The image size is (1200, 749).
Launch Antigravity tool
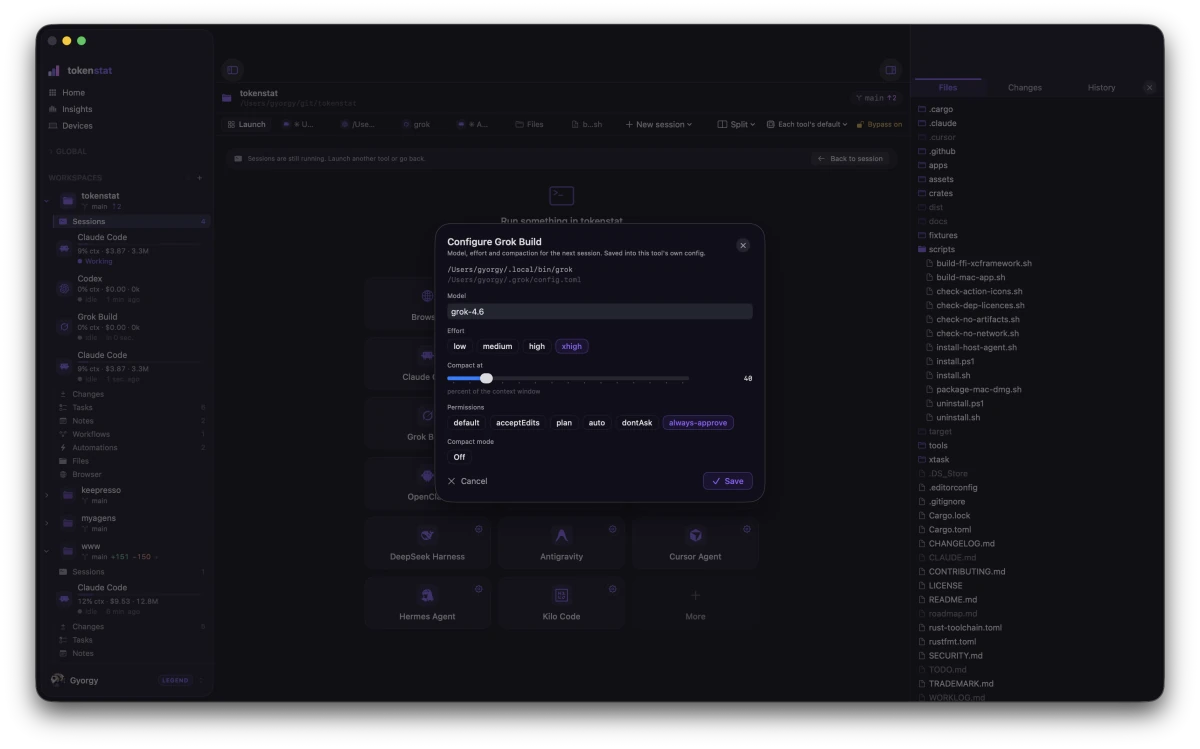tap(562, 543)
